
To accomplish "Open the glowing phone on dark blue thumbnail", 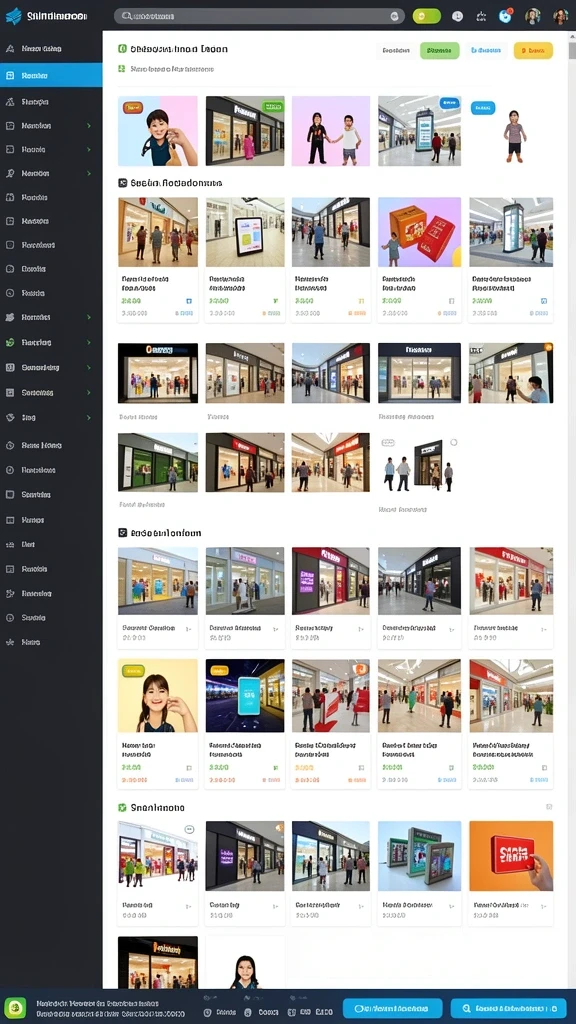I will tap(245, 696).
